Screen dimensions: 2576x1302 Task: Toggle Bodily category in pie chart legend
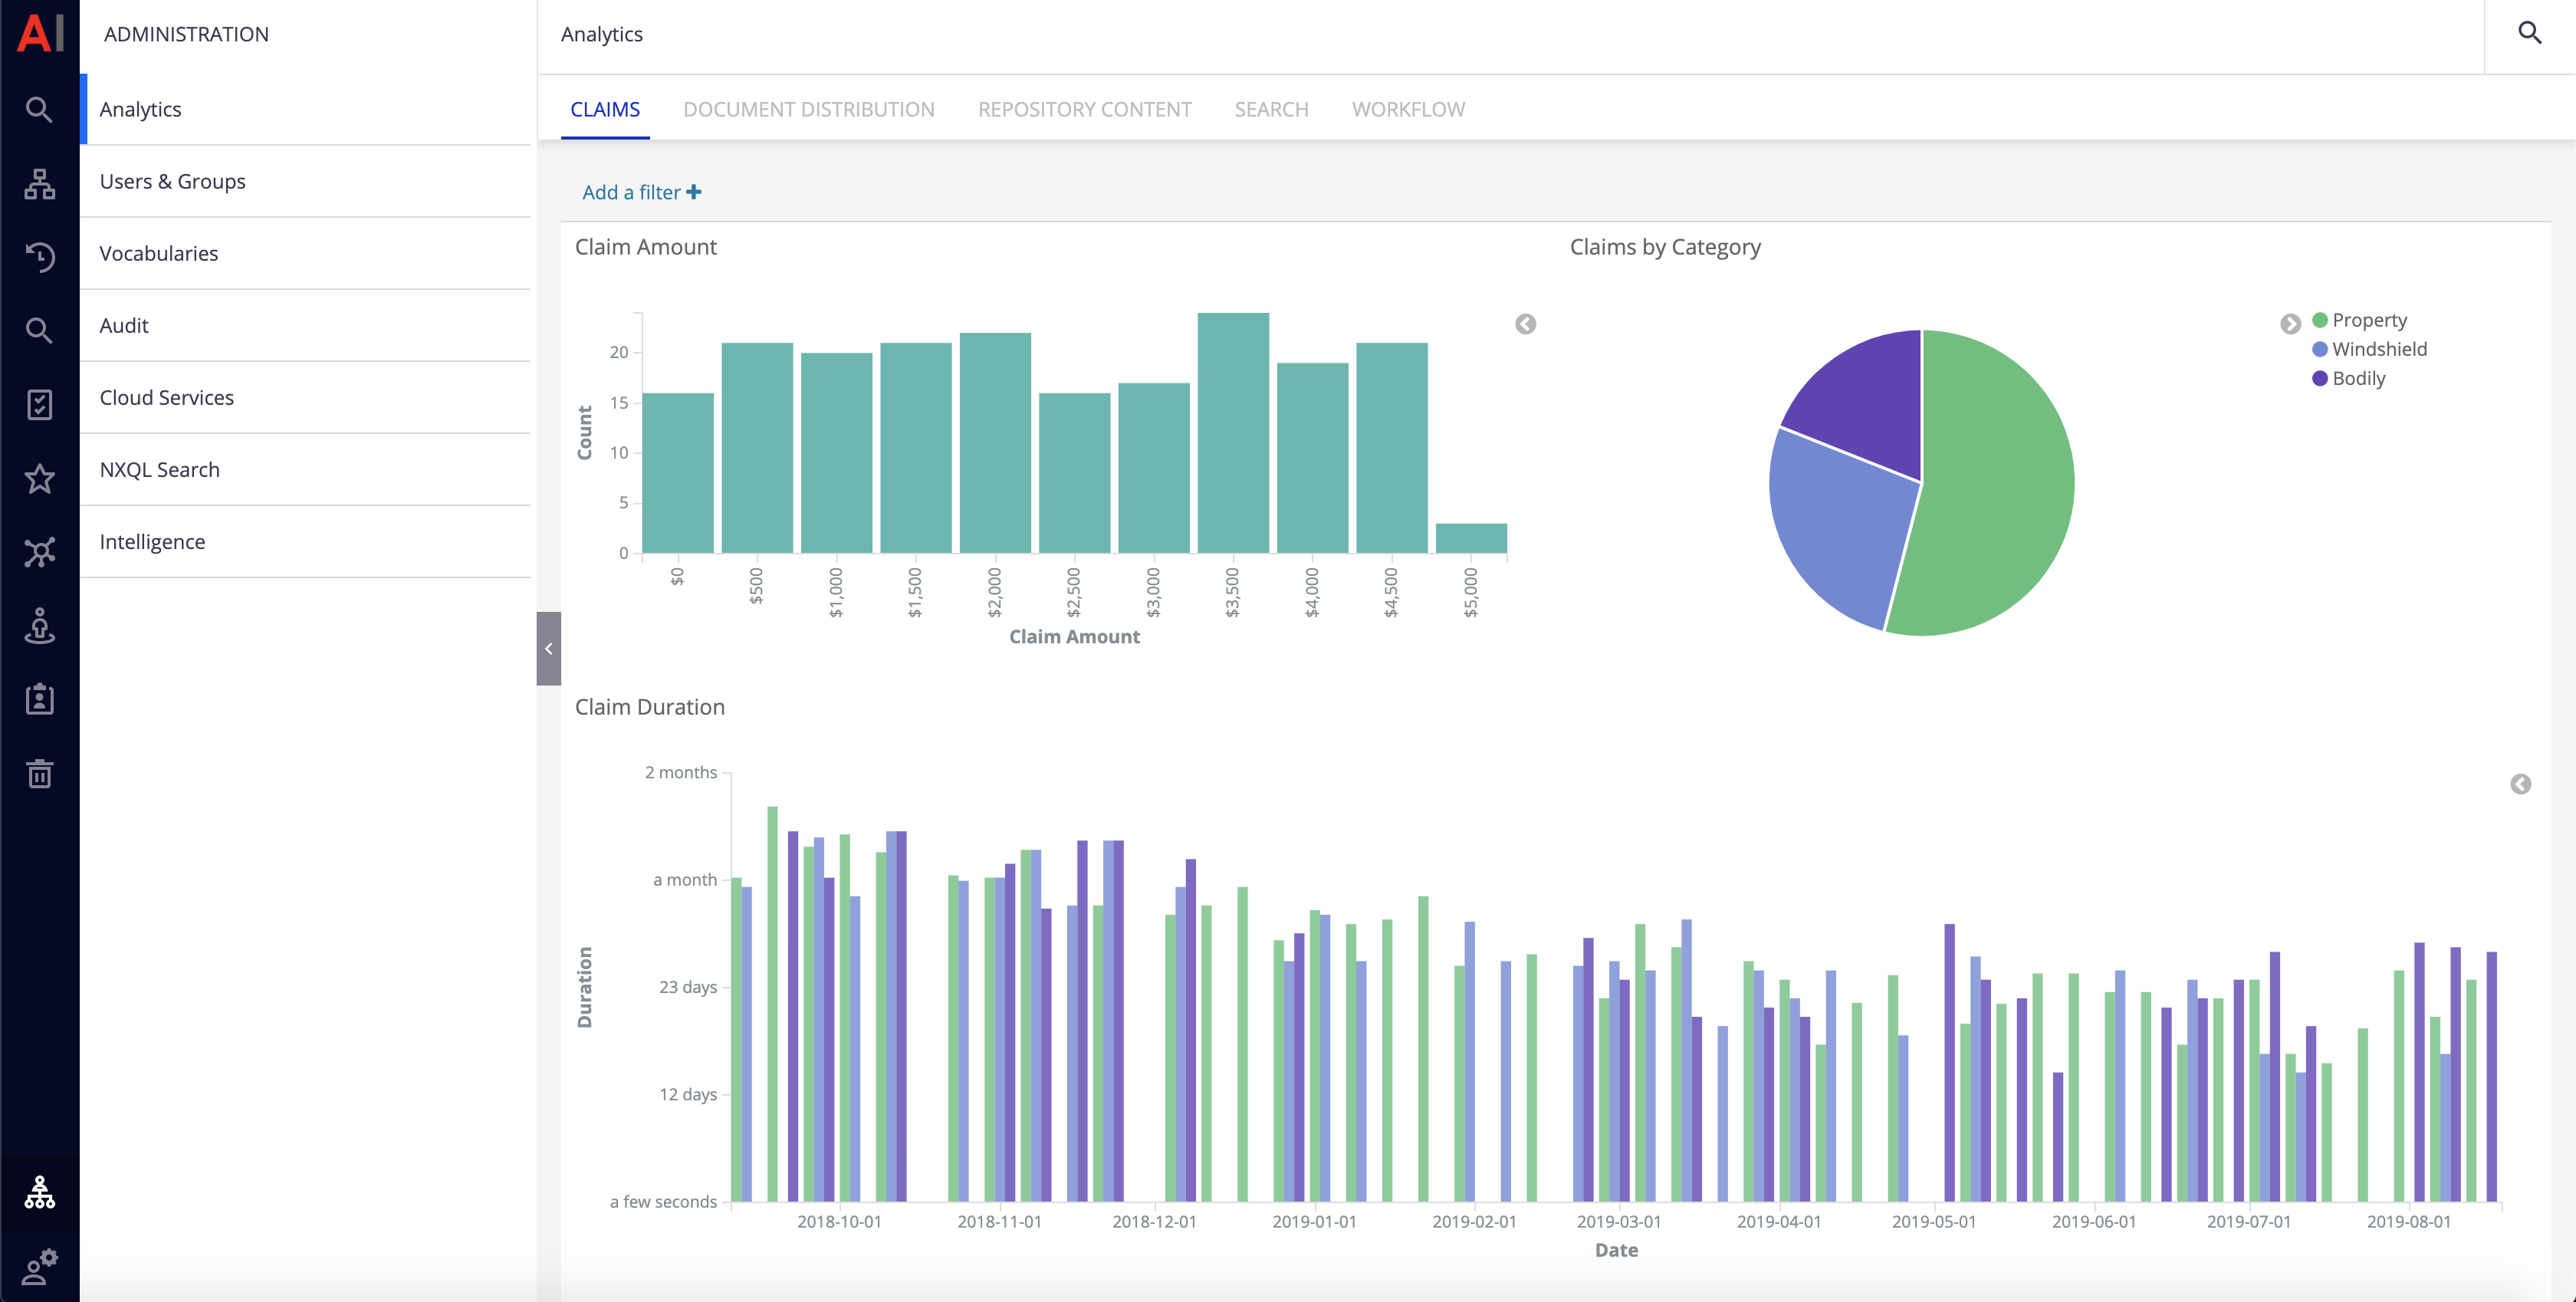[2357, 377]
